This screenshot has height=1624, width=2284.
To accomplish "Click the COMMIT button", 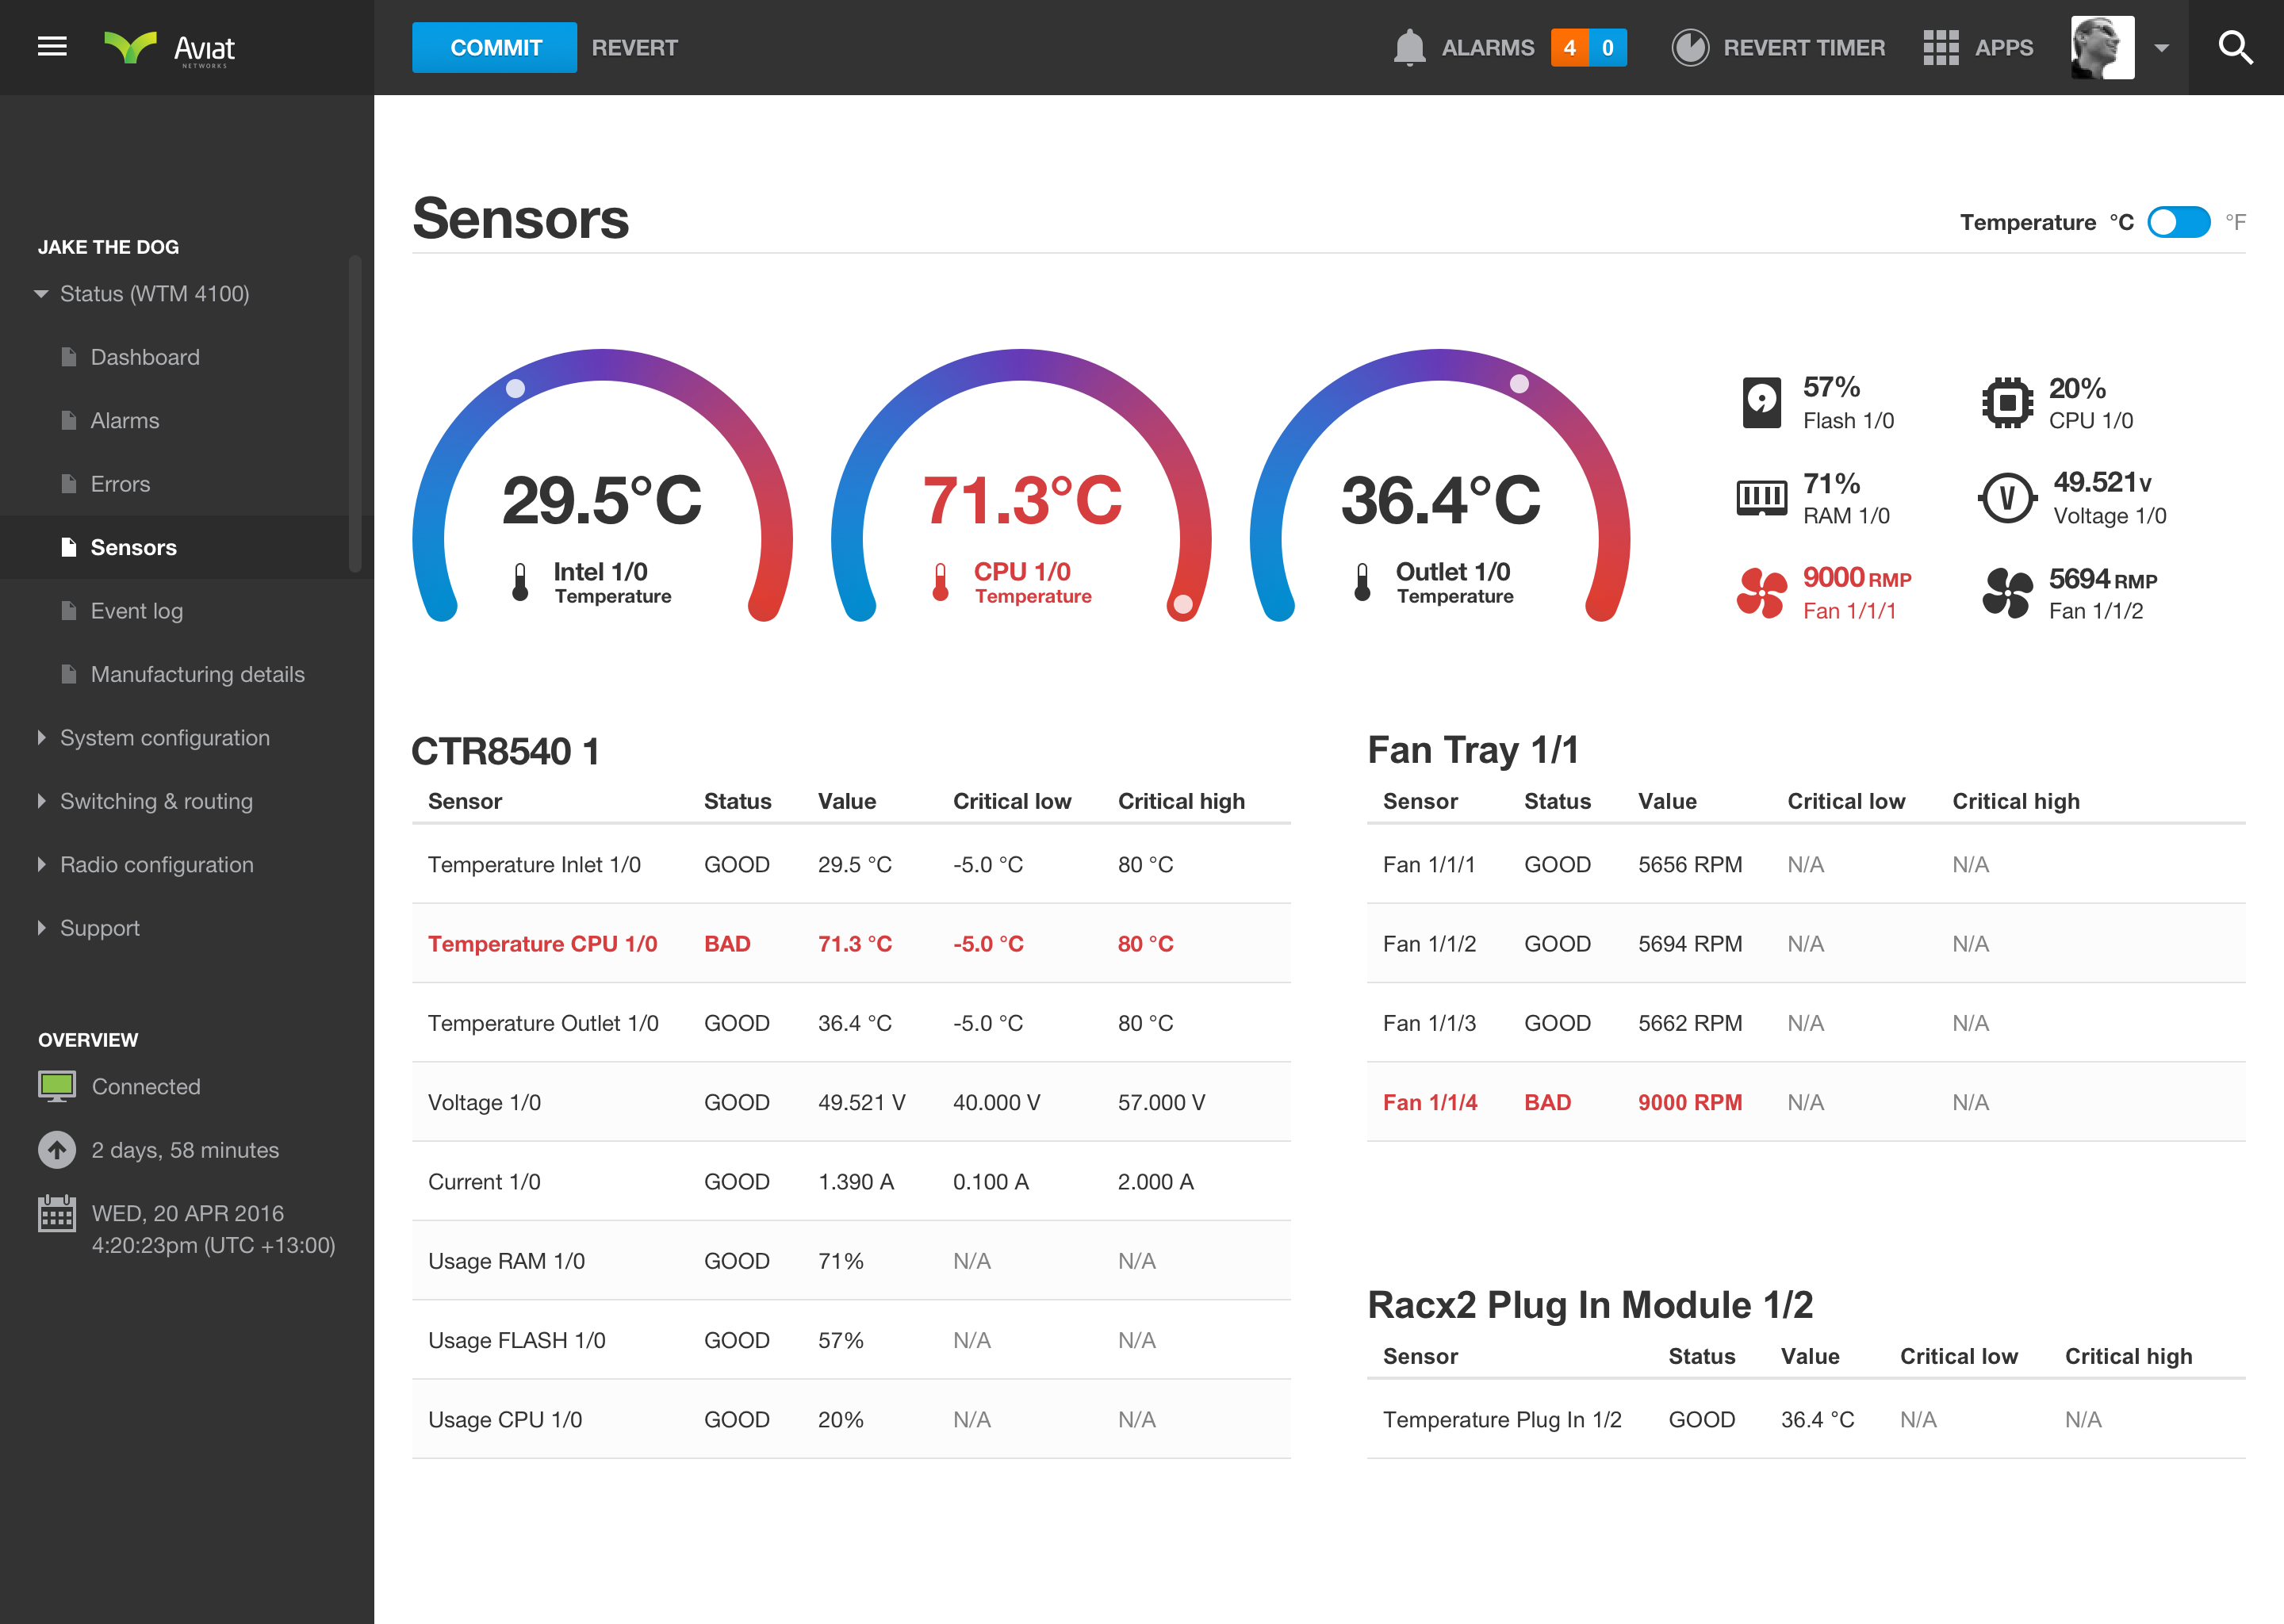I will coord(496,48).
